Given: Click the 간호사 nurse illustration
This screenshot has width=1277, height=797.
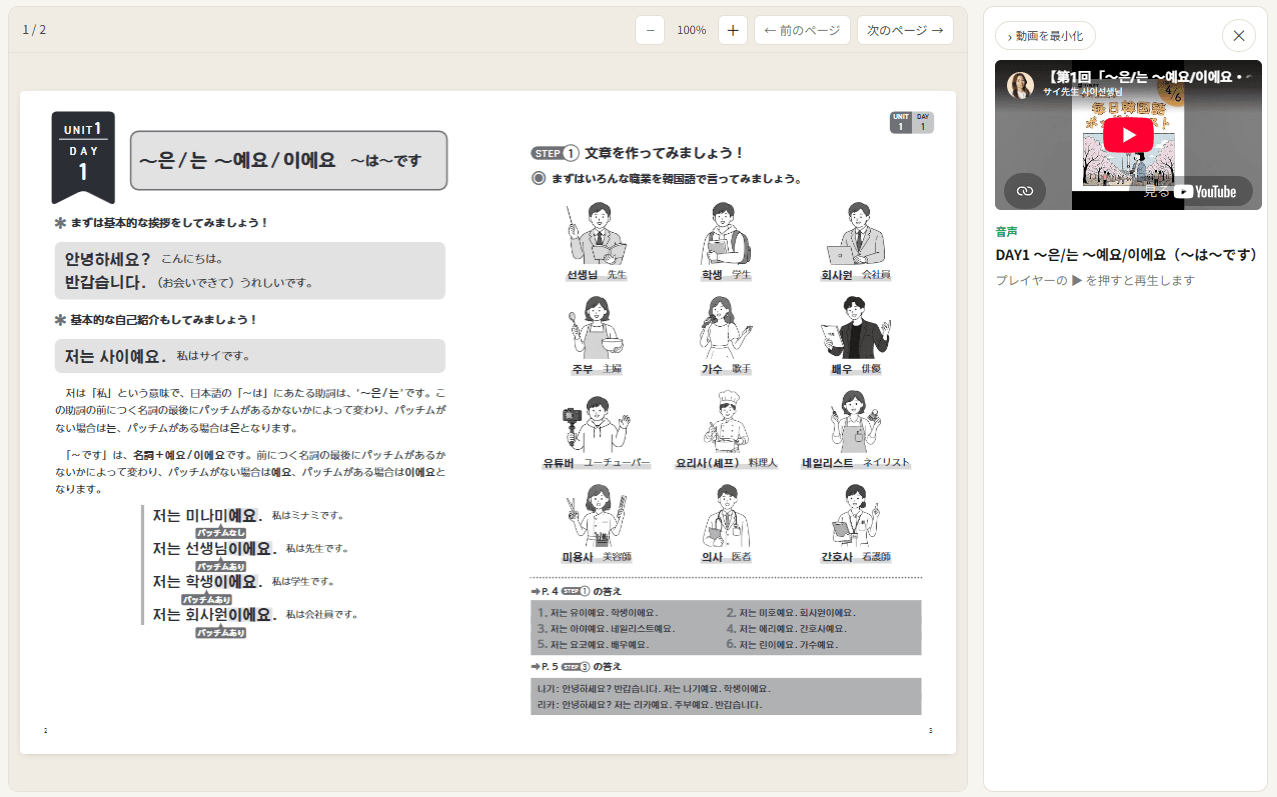Looking at the screenshot, I should coord(856,517).
